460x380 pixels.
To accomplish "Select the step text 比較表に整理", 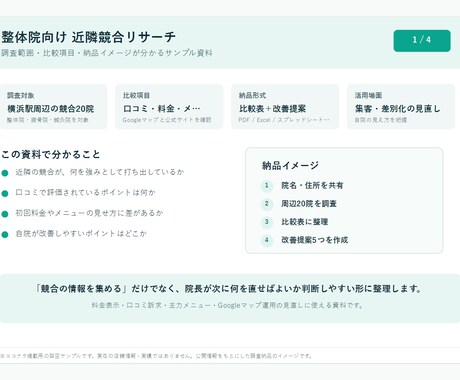I will coord(305,222).
